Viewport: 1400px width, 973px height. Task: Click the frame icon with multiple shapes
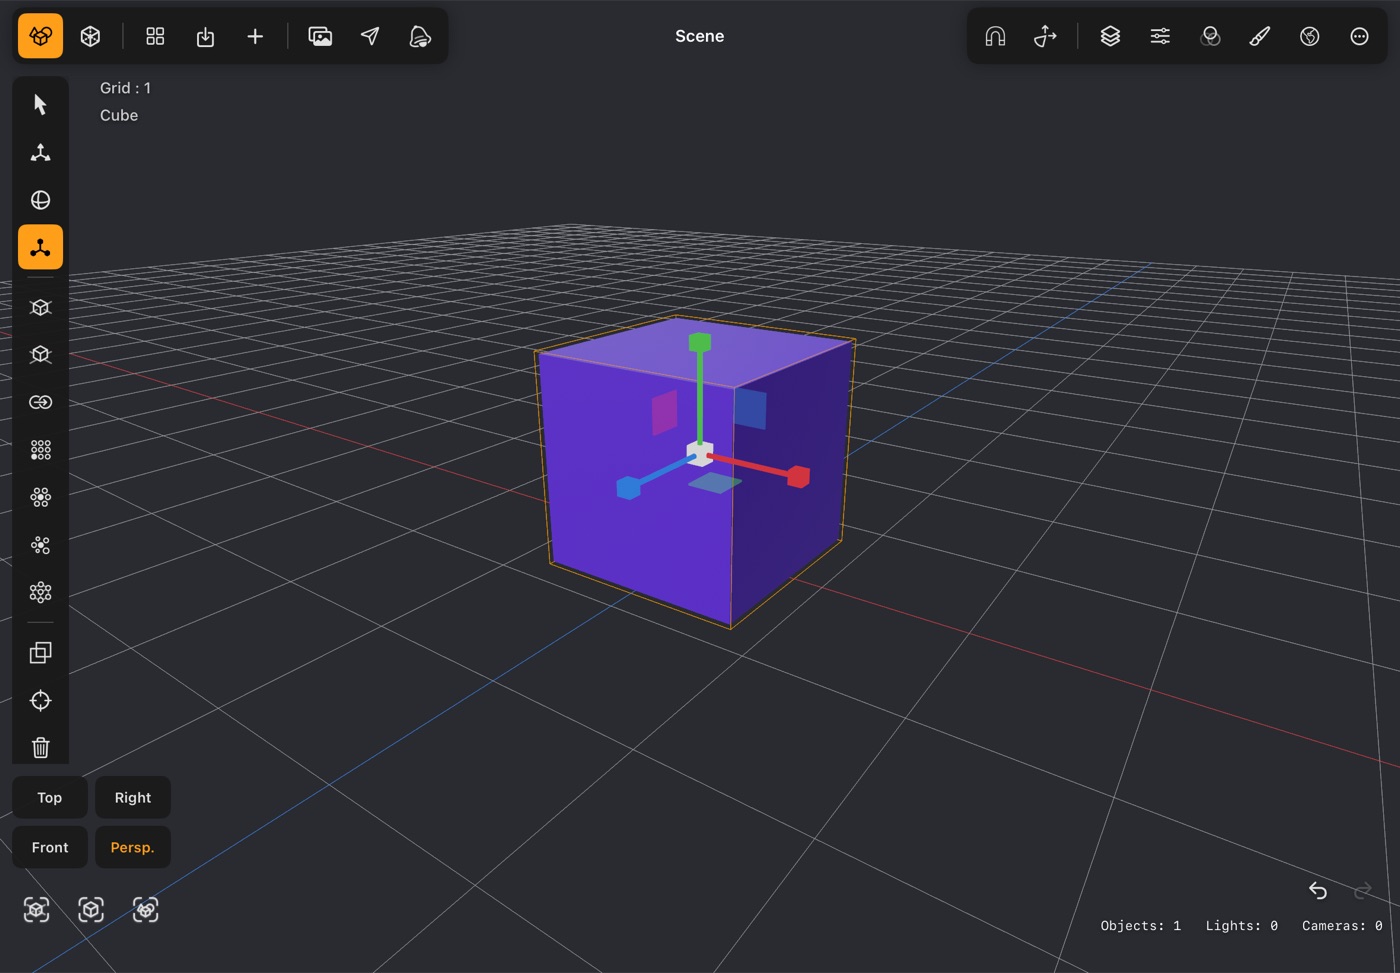tap(146, 909)
